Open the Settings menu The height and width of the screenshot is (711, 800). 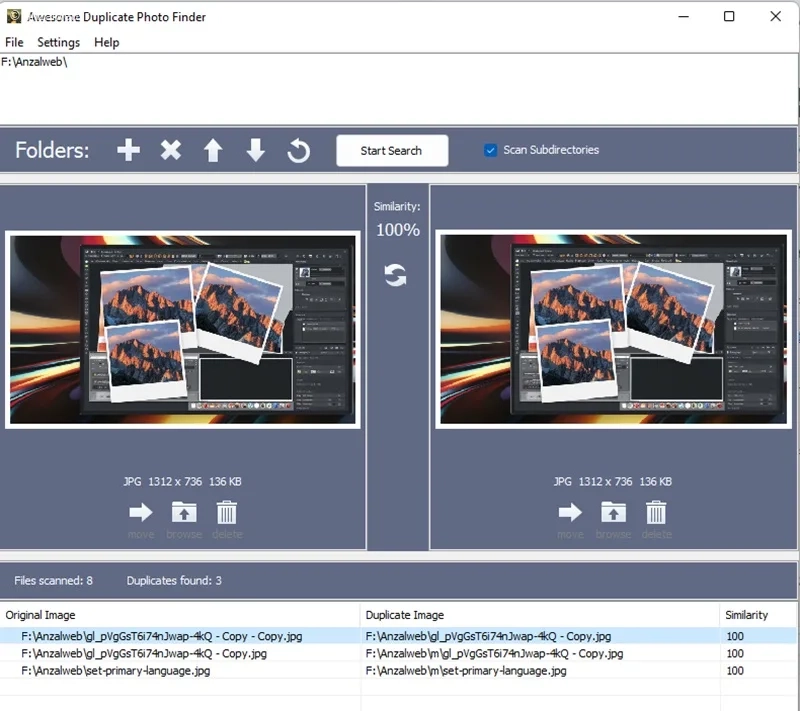(x=59, y=42)
